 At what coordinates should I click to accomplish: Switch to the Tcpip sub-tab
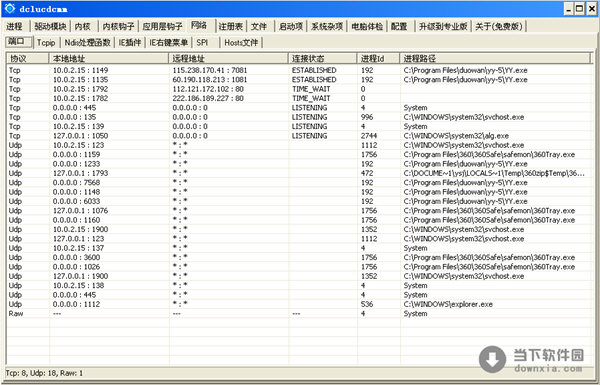tap(46, 42)
